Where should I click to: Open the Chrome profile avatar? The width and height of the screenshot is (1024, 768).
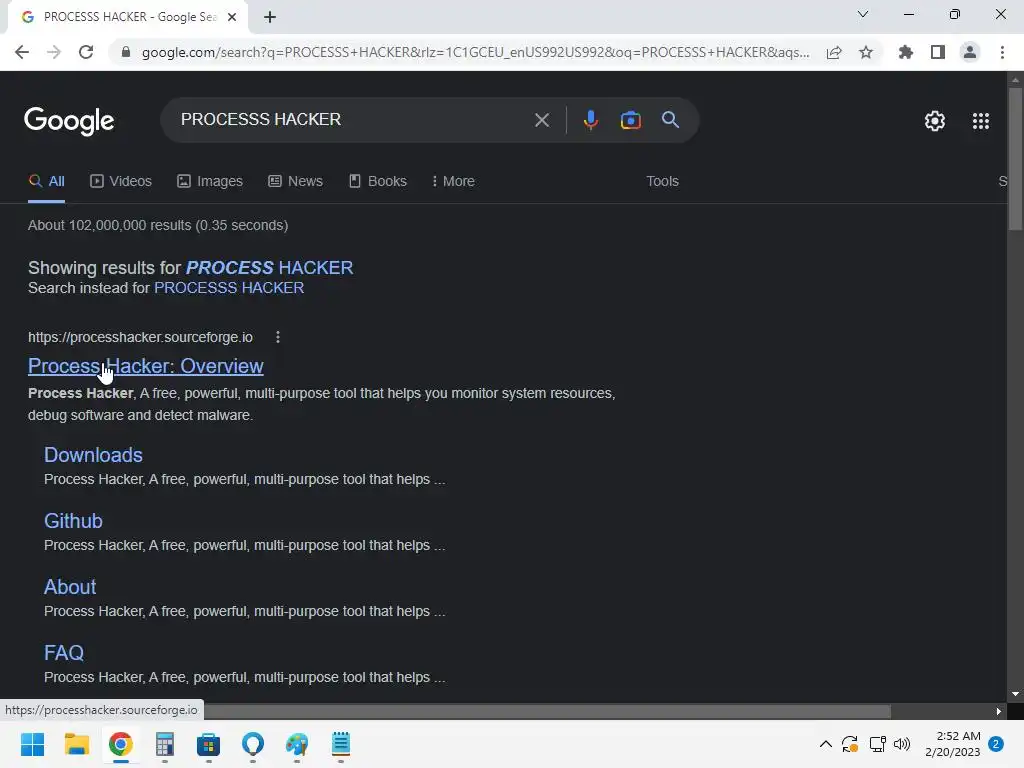tap(970, 52)
